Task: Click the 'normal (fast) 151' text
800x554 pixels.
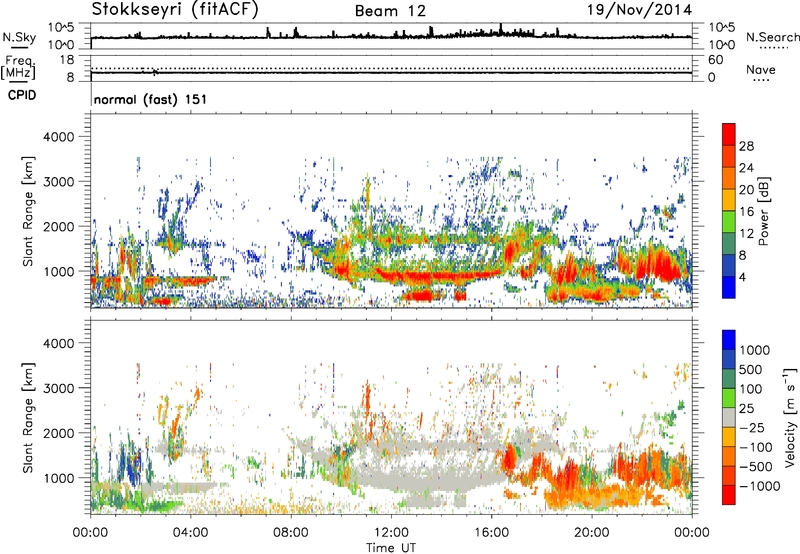Action: click(x=151, y=99)
